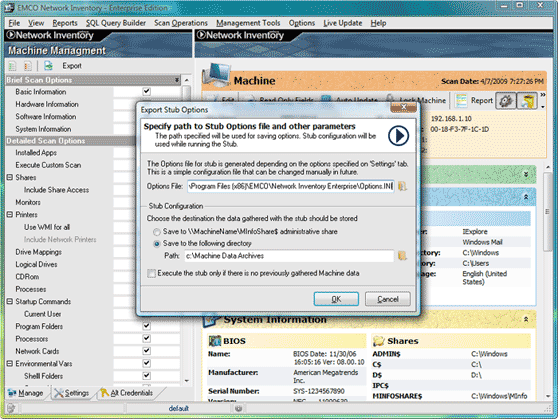
Task: Click scan options list scrollbar down arrow
Action: point(186,381)
